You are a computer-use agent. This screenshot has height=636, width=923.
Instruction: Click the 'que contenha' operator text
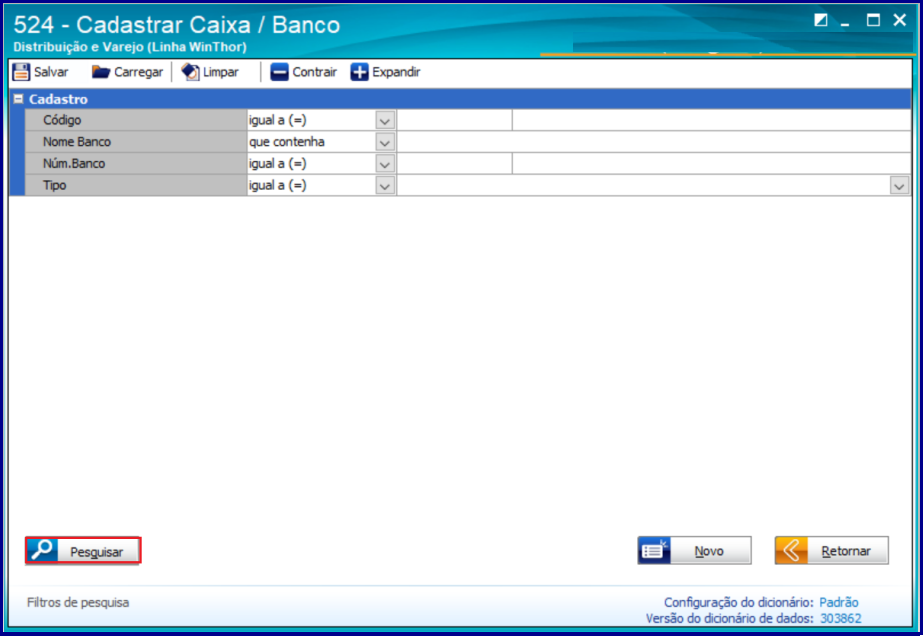287,142
